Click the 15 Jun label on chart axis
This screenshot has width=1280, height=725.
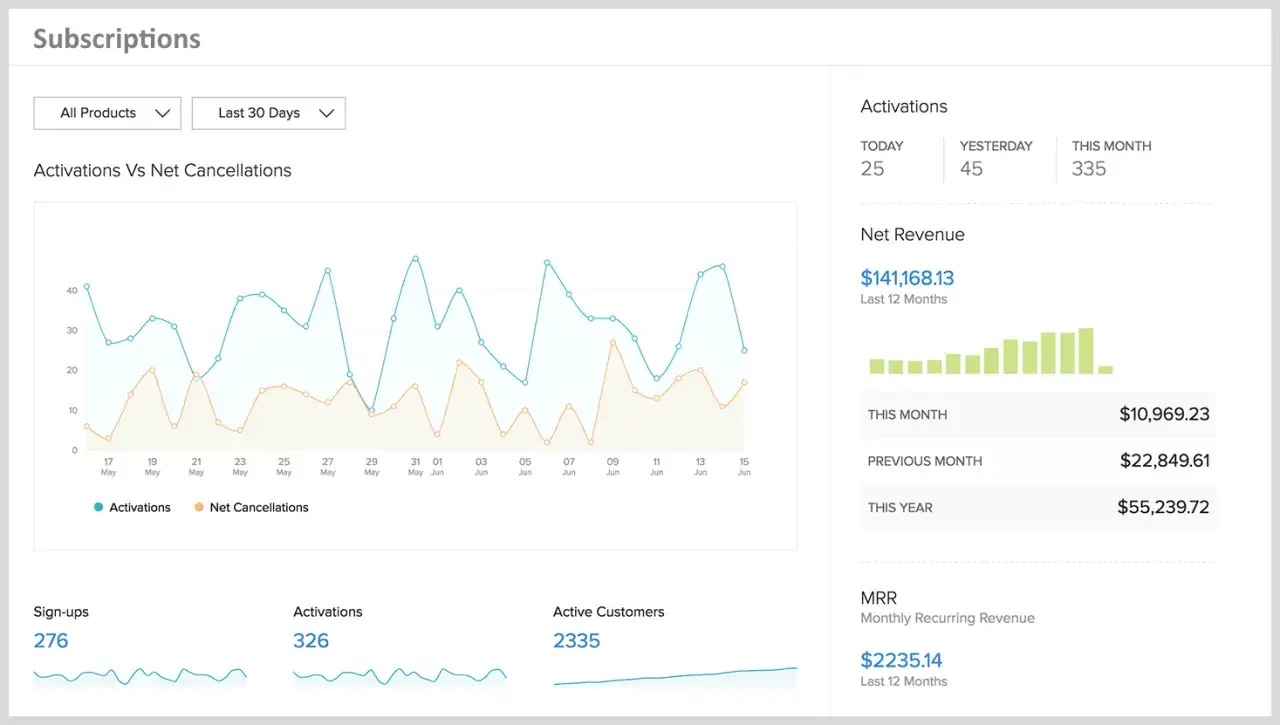tap(744, 466)
